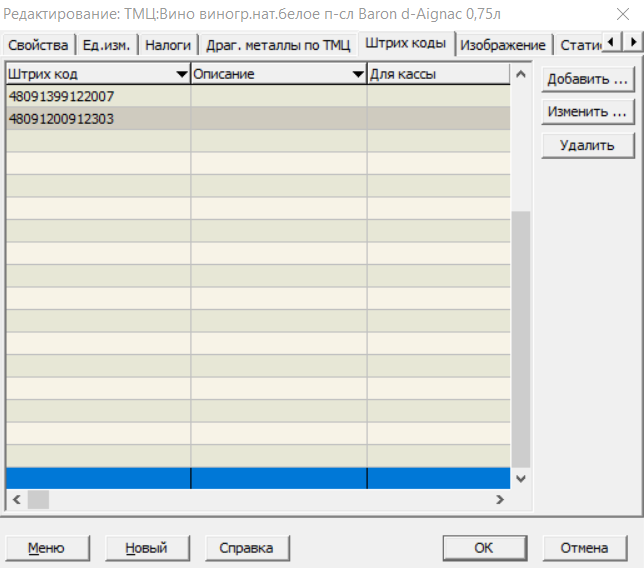Confirm changes with OK button
The width and height of the screenshot is (644, 568).
pos(484,548)
